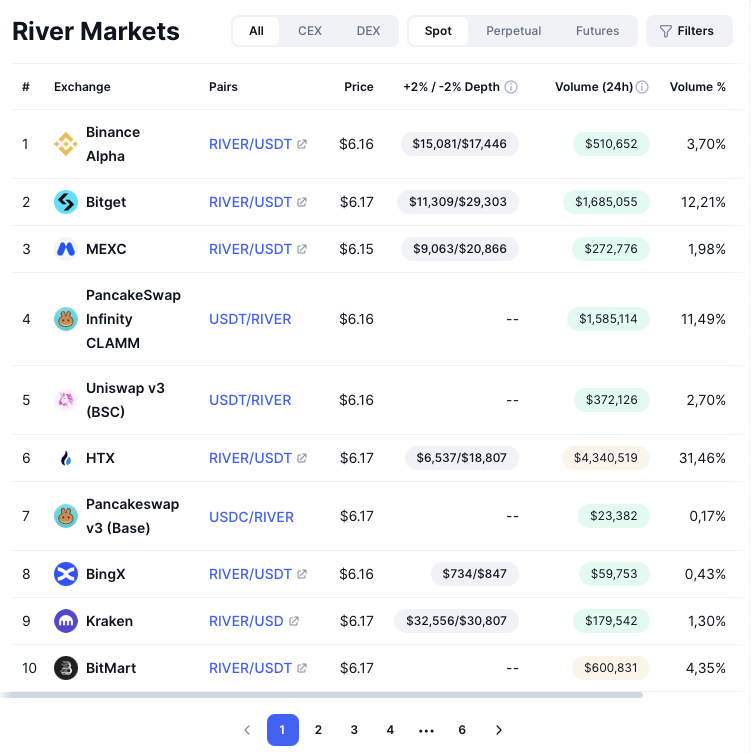The image size is (751, 754).
Task: Click the $4,340,519 HTX volume badge
Action: tap(606, 458)
